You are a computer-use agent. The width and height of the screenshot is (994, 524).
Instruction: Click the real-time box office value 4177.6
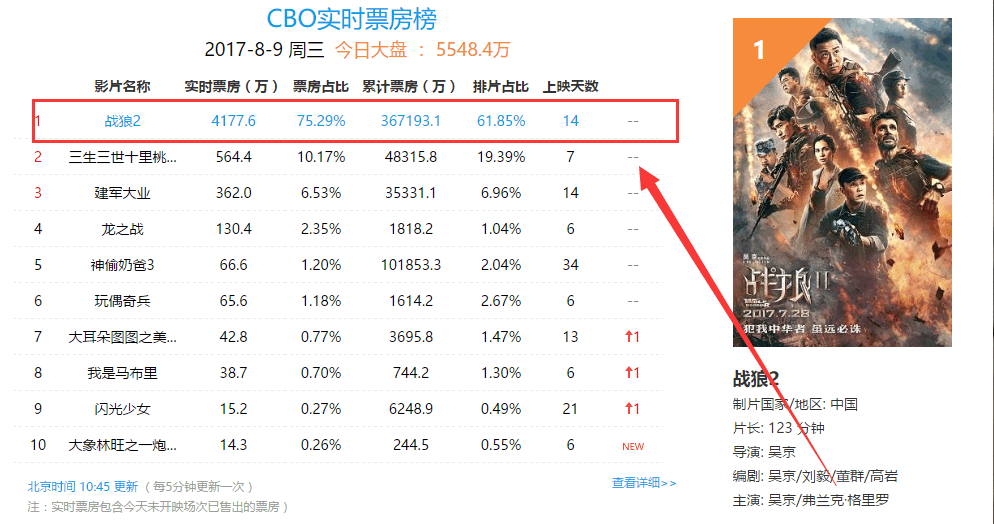pos(233,121)
